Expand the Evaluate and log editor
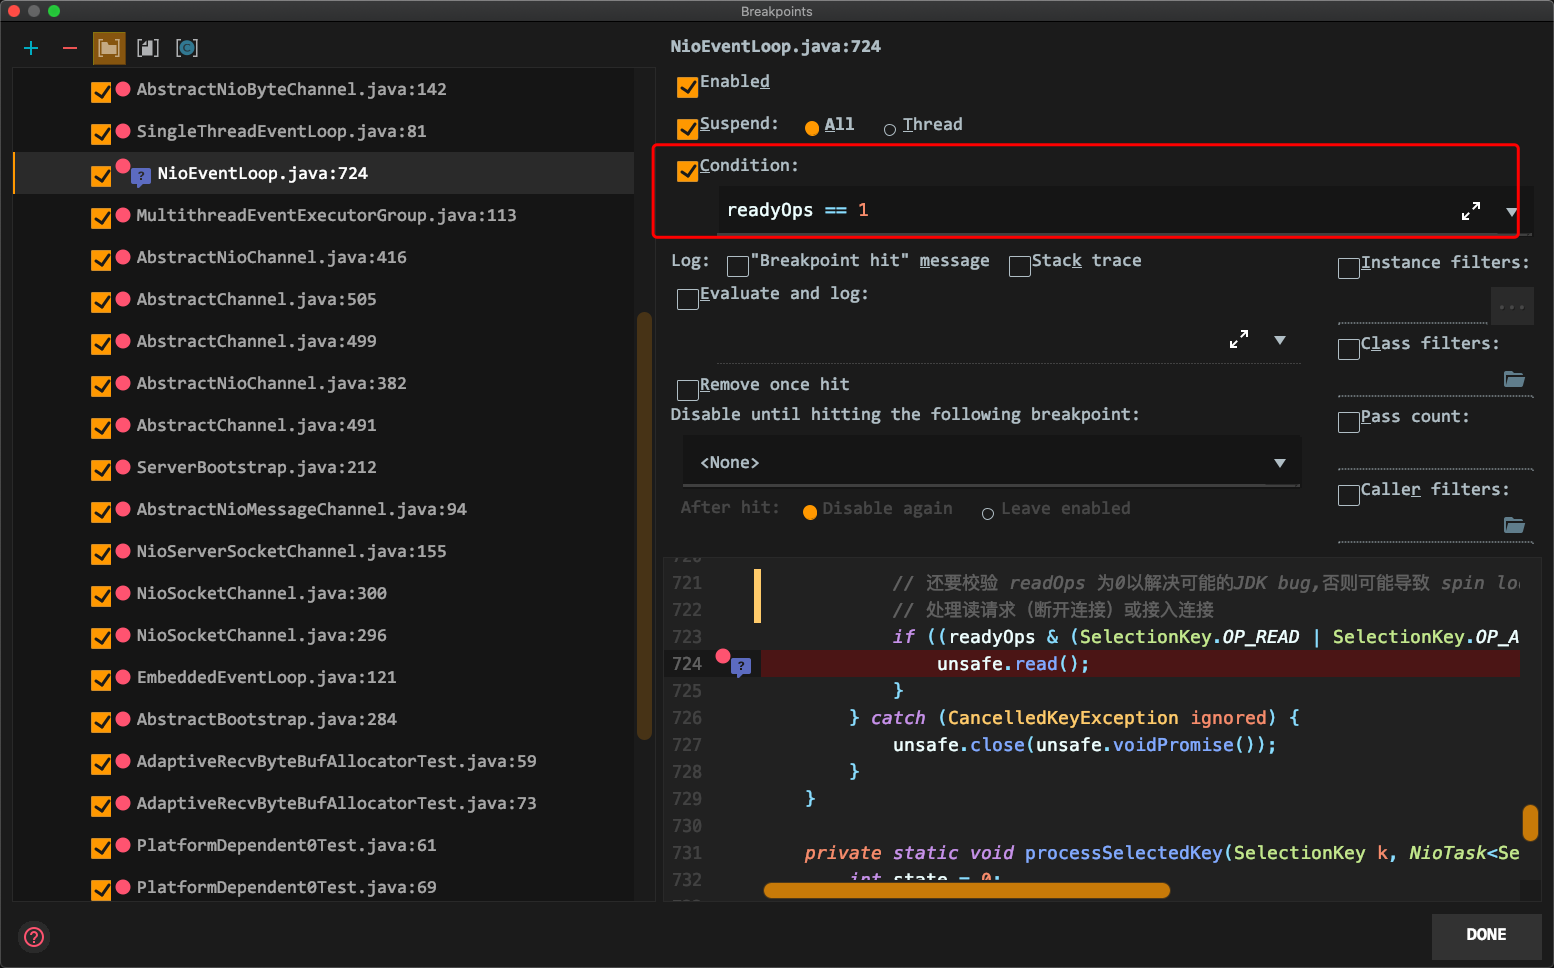The height and width of the screenshot is (968, 1554). 1239,340
